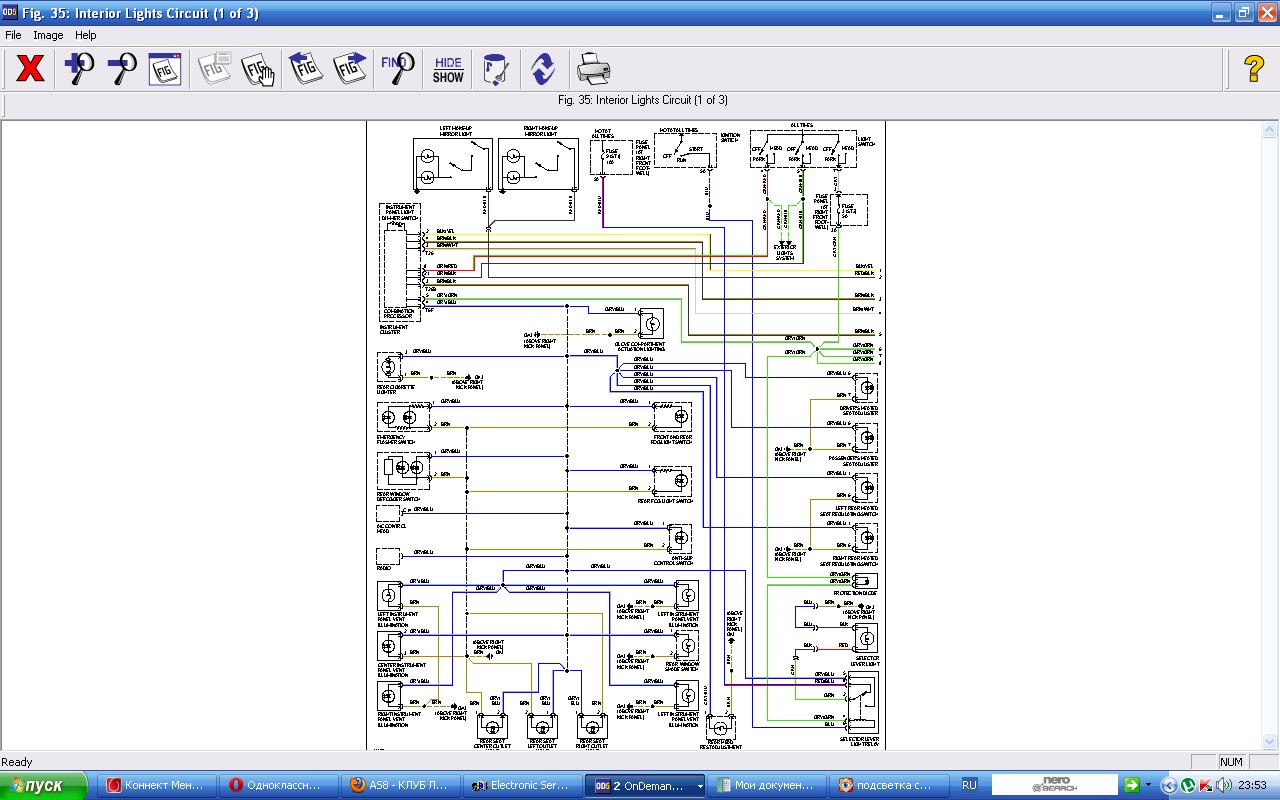Expand the OnDemand taskbar group dropdown

tap(699, 786)
